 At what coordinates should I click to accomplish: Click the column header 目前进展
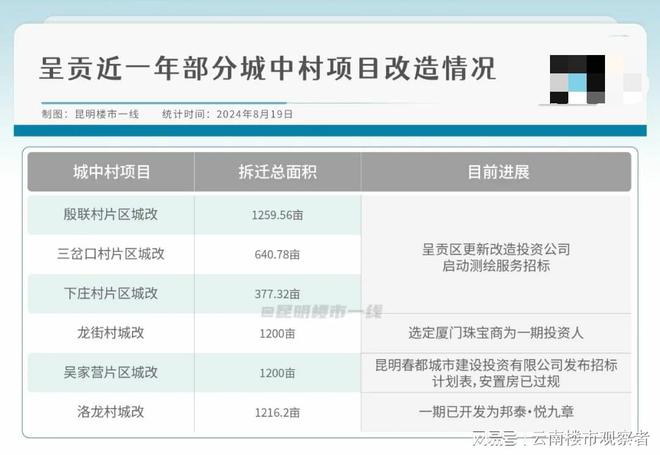[x=498, y=172]
